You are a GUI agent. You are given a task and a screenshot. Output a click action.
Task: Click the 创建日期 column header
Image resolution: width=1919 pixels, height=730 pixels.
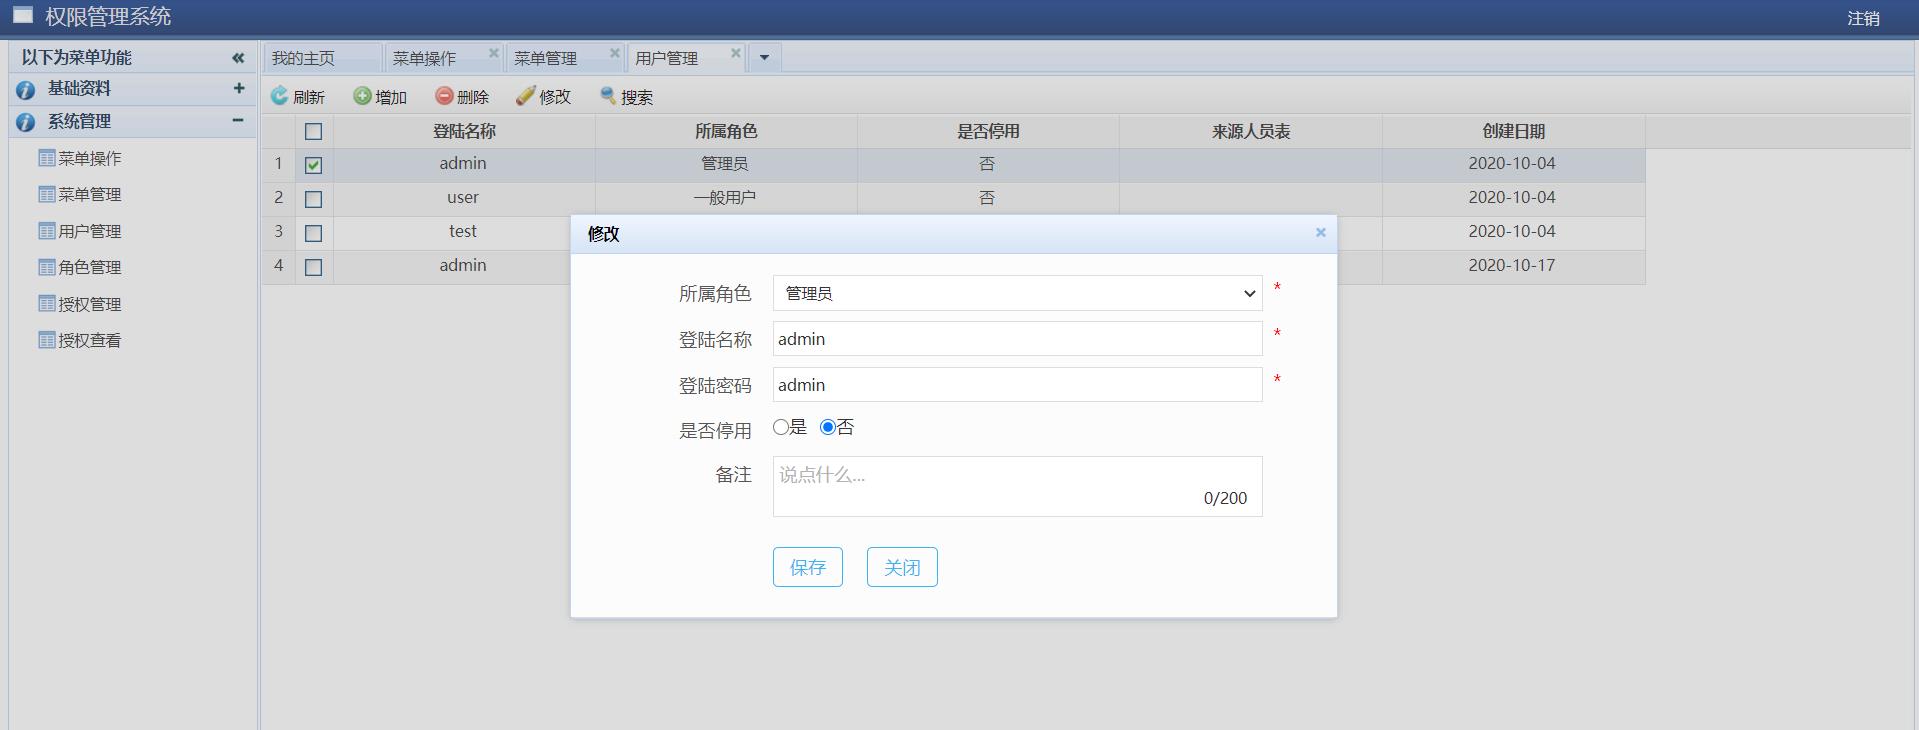pyautogui.click(x=1514, y=131)
